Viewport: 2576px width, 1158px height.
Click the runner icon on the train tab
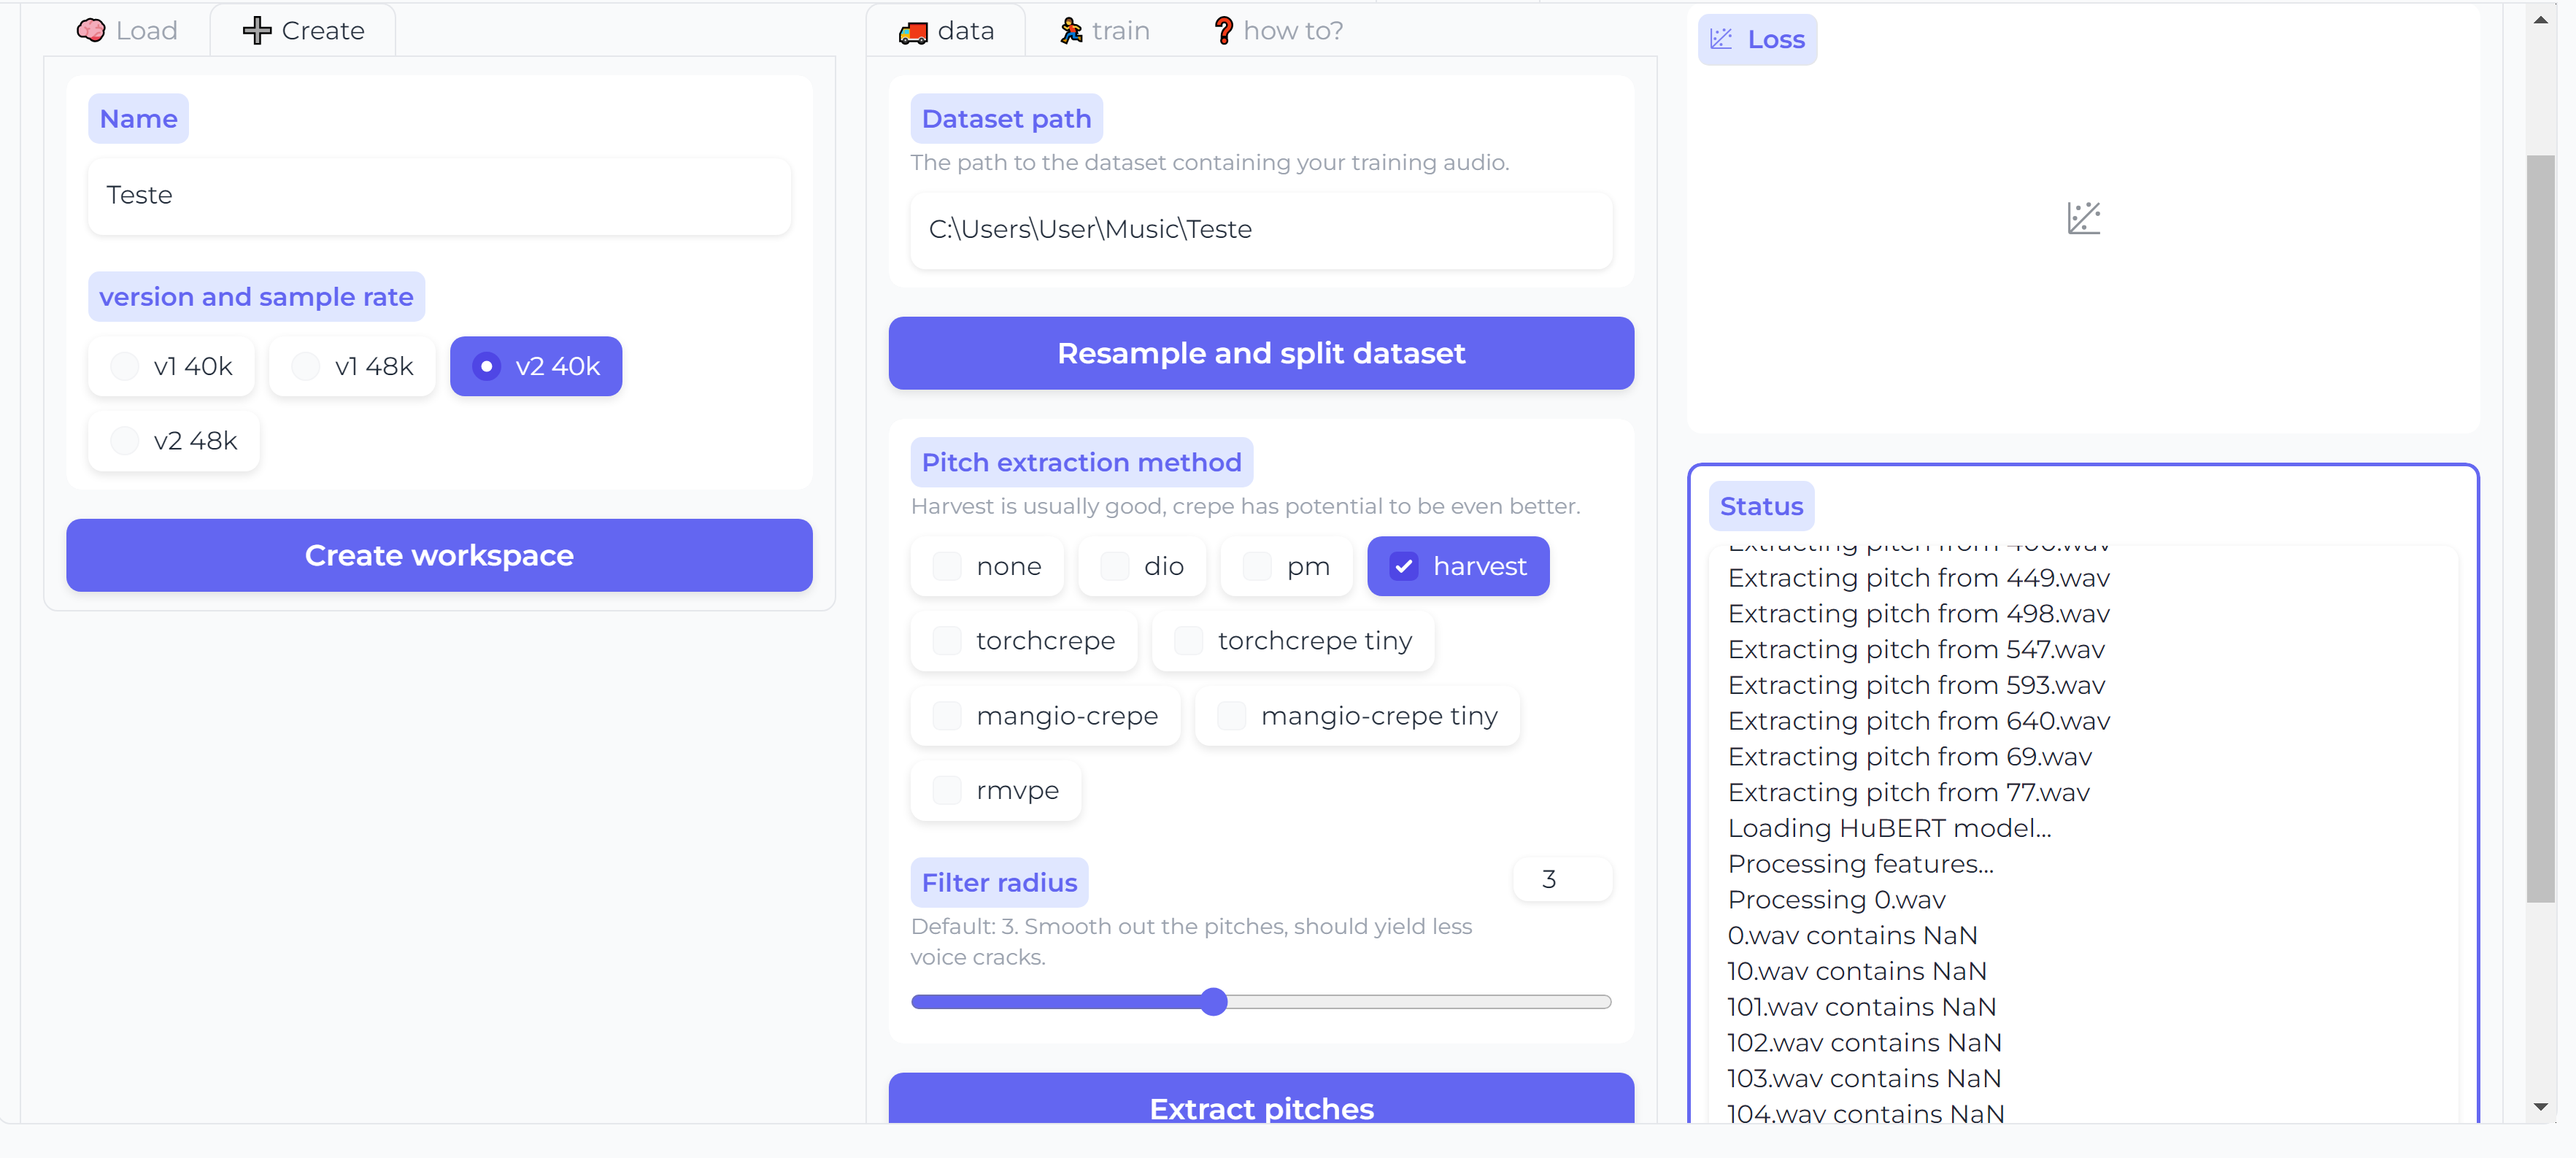pyautogui.click(x=1071, y=31)
